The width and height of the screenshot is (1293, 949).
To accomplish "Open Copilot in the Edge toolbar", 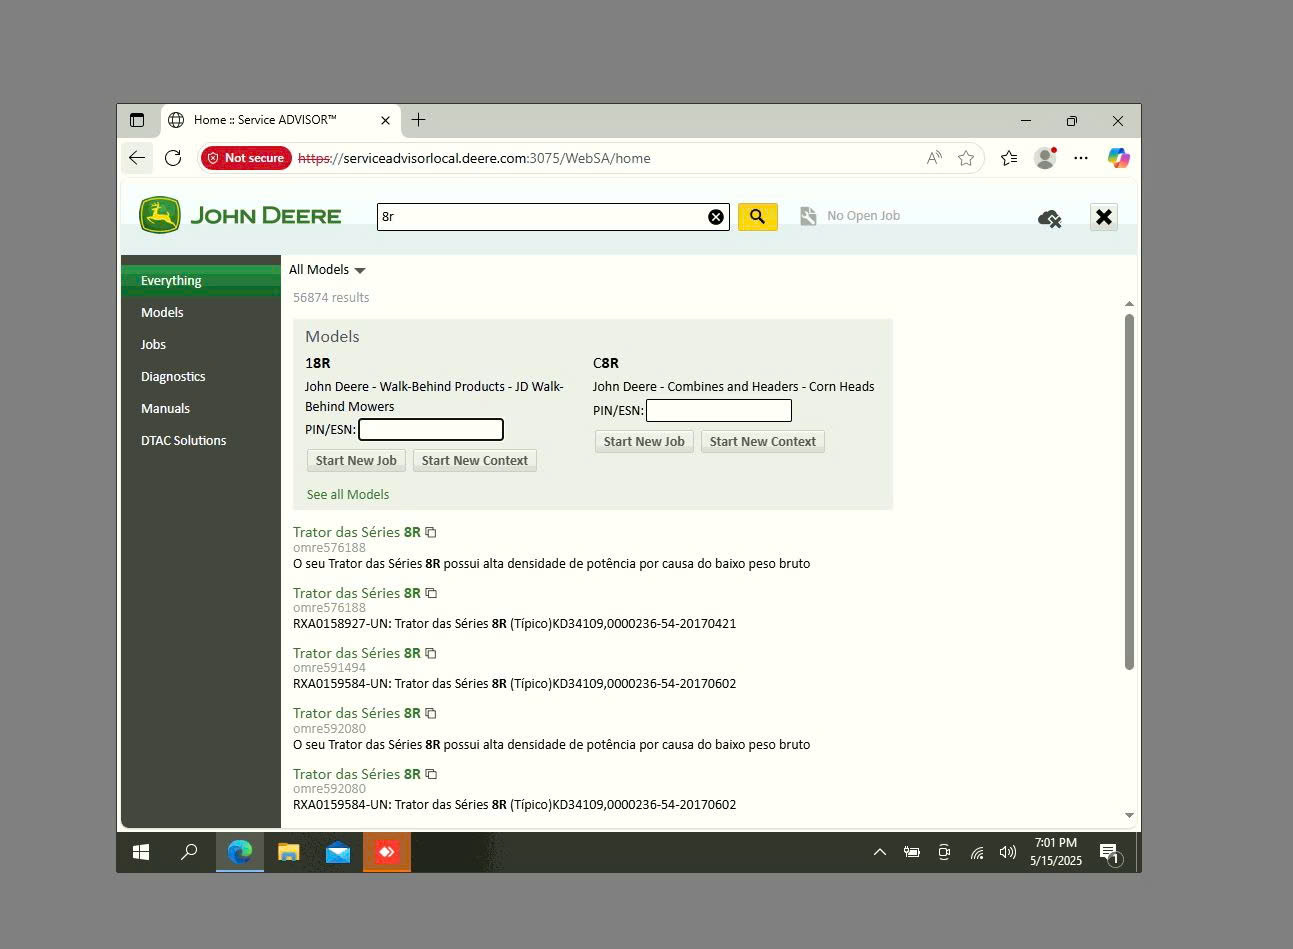I will coord(1118,158).
